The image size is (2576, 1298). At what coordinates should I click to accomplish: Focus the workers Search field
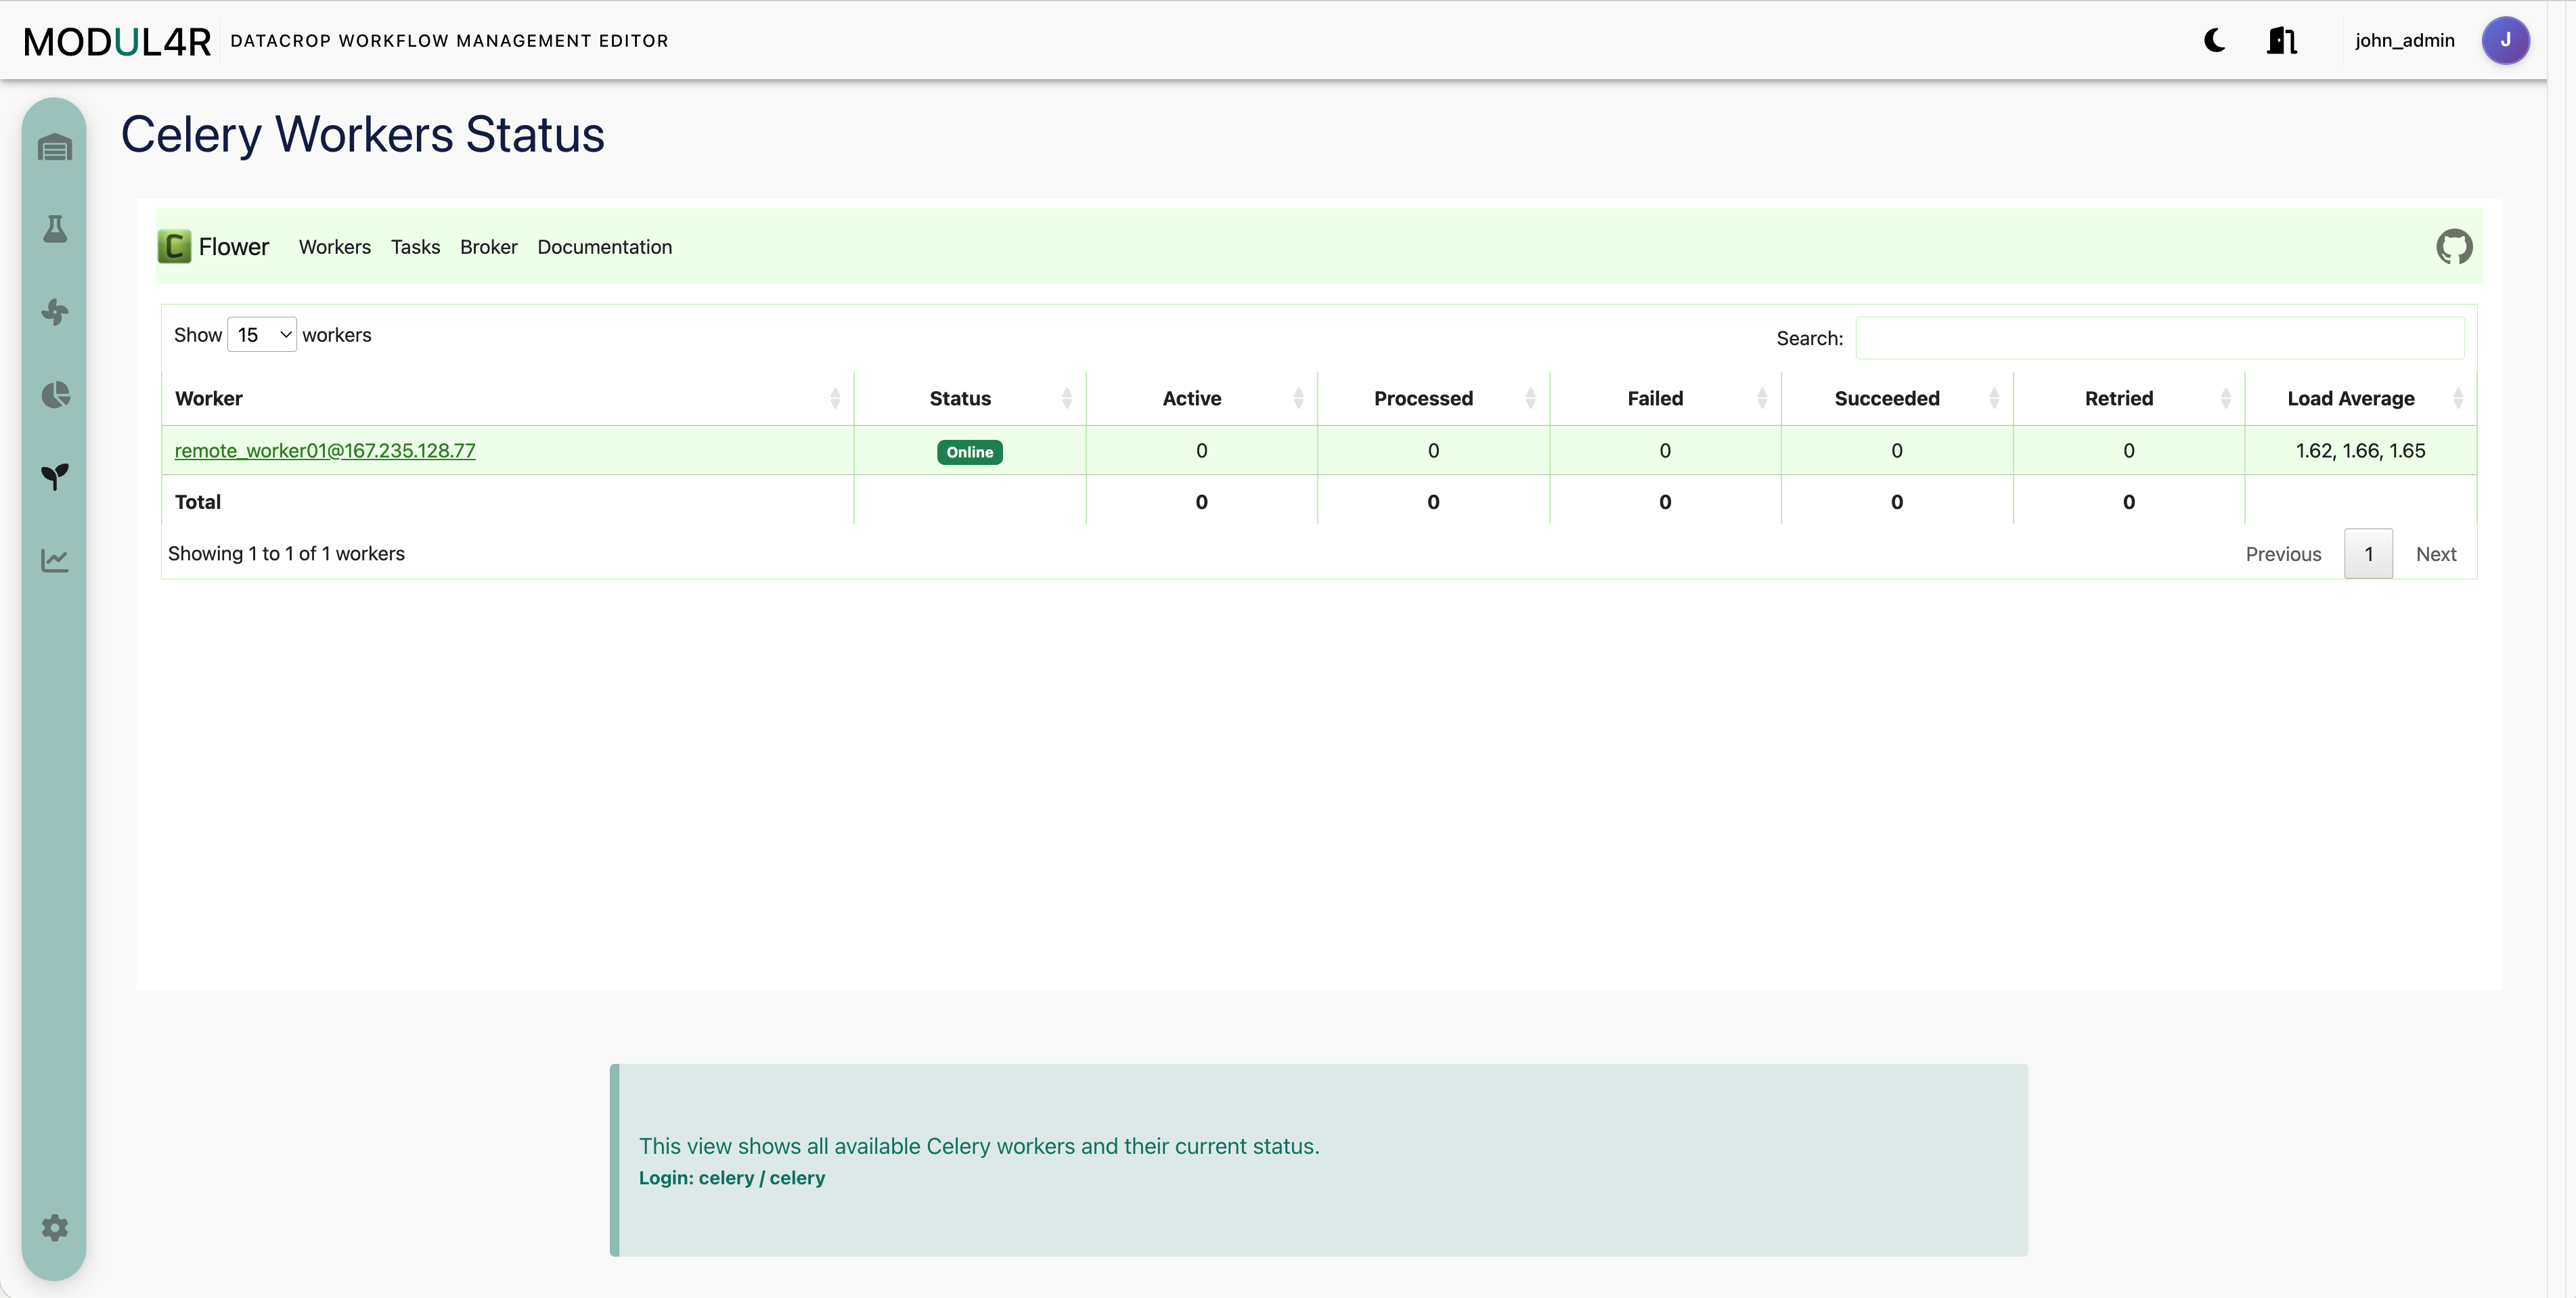click(2160, 338)
